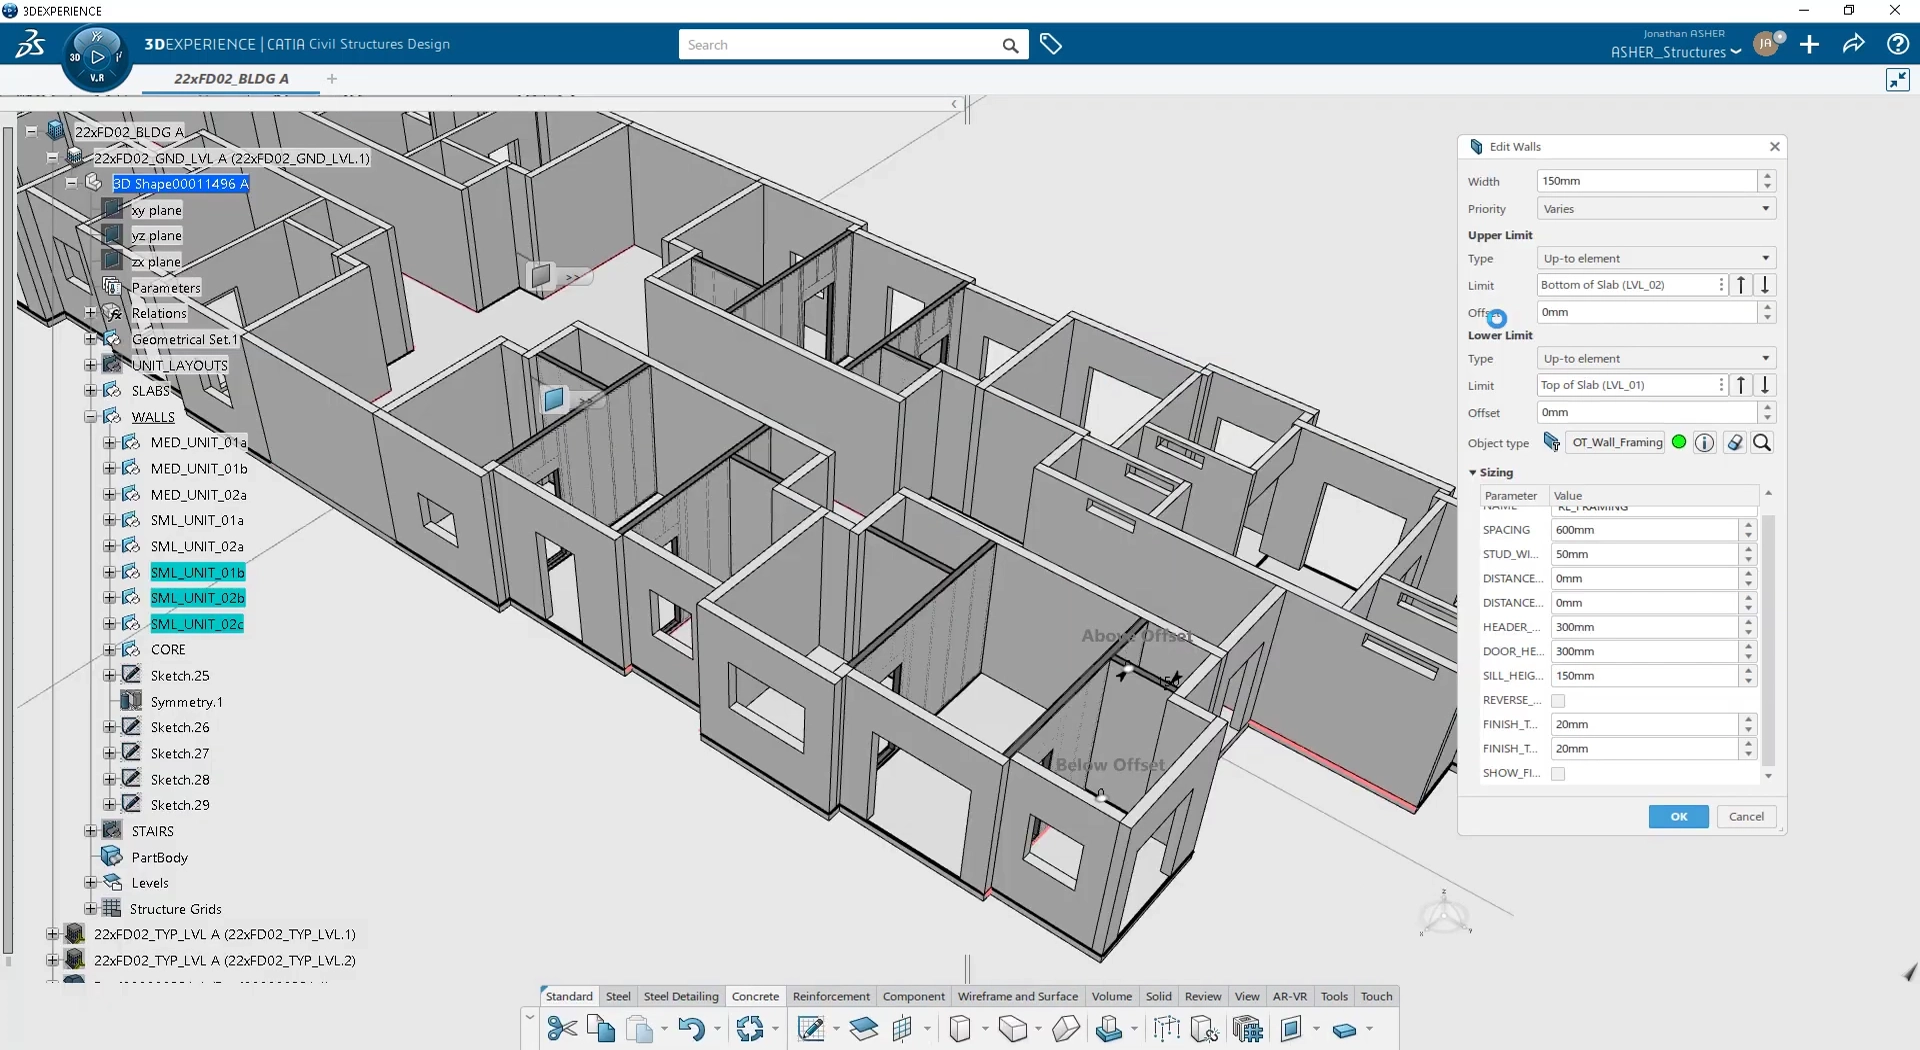Click the eraser icon beside OT_Wall_Framing
The image size is (1920, 1050).
1735,442
